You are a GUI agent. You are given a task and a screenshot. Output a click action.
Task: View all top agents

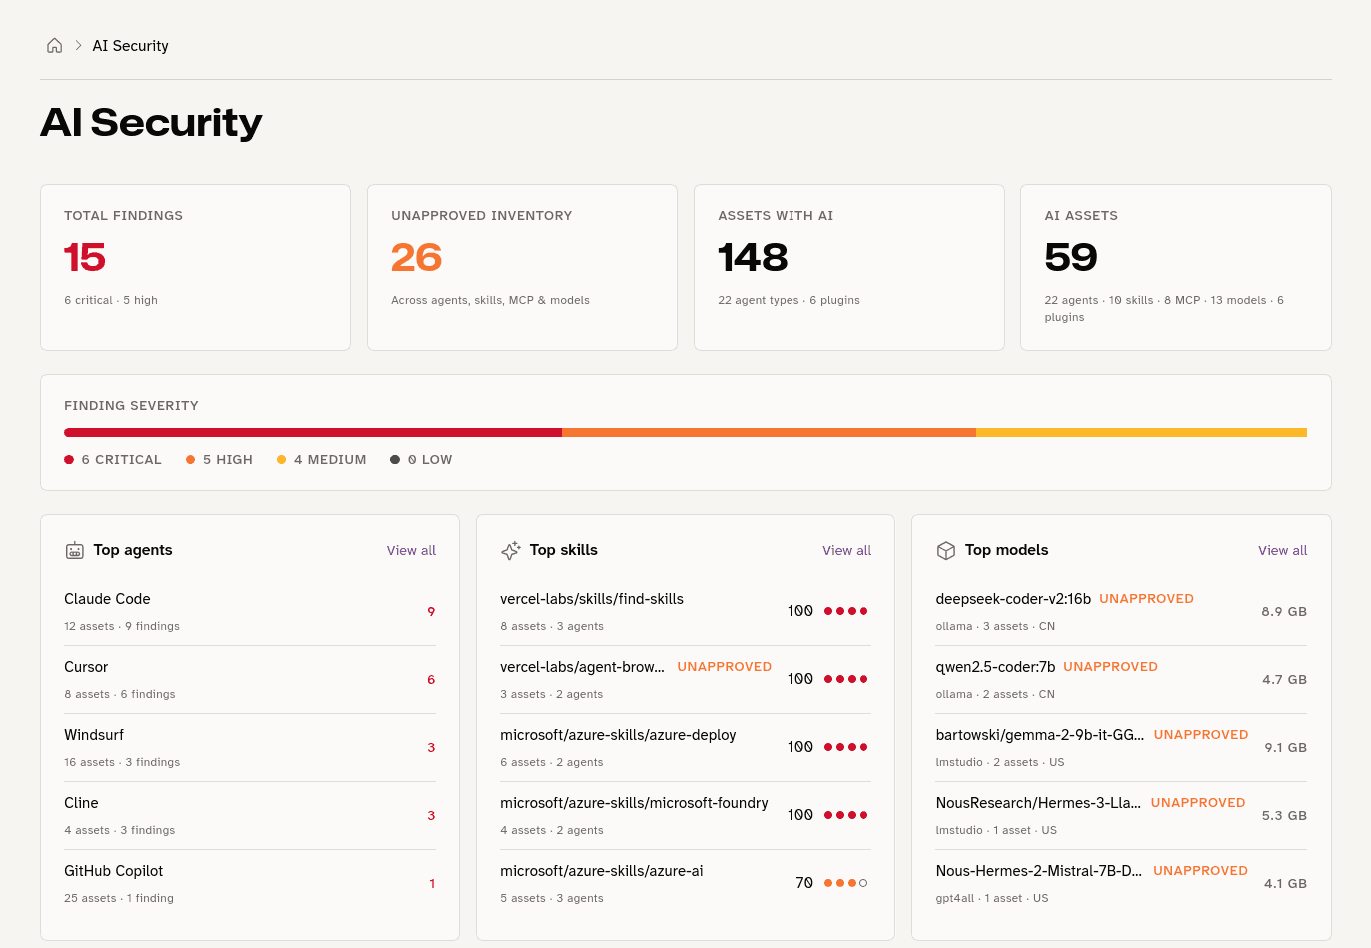coord(411,551)
